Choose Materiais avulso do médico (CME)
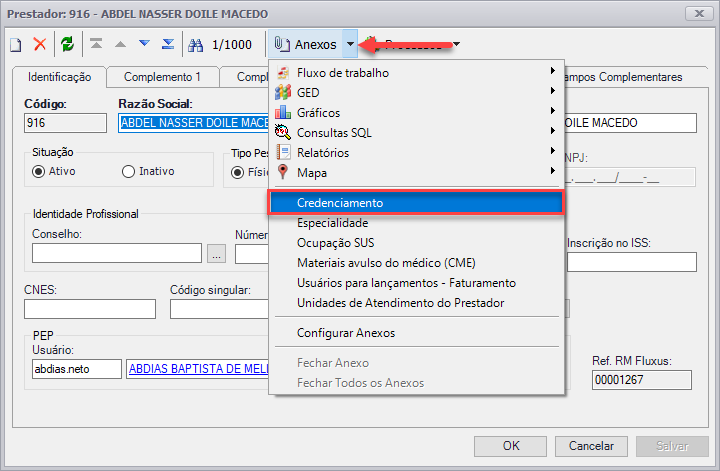 [x=416, y=263]
